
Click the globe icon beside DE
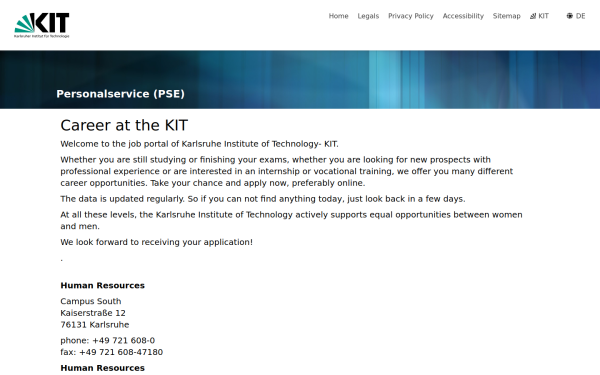570,16
